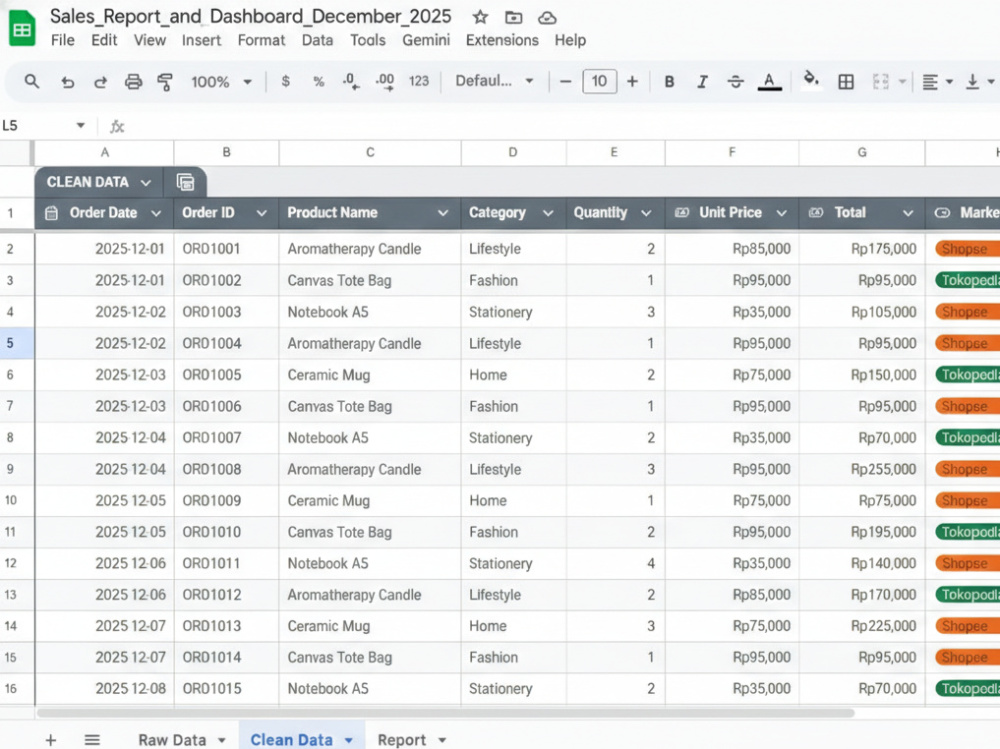Select the Rp255,000 total cell
Viewport: 1000px width, 749px height.
tap(862, 469)
